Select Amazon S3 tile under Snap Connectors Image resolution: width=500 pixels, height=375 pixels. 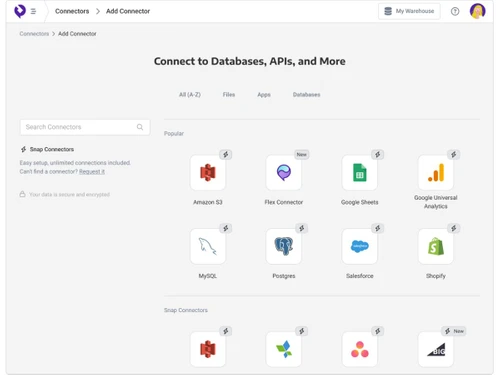point(208,349)
